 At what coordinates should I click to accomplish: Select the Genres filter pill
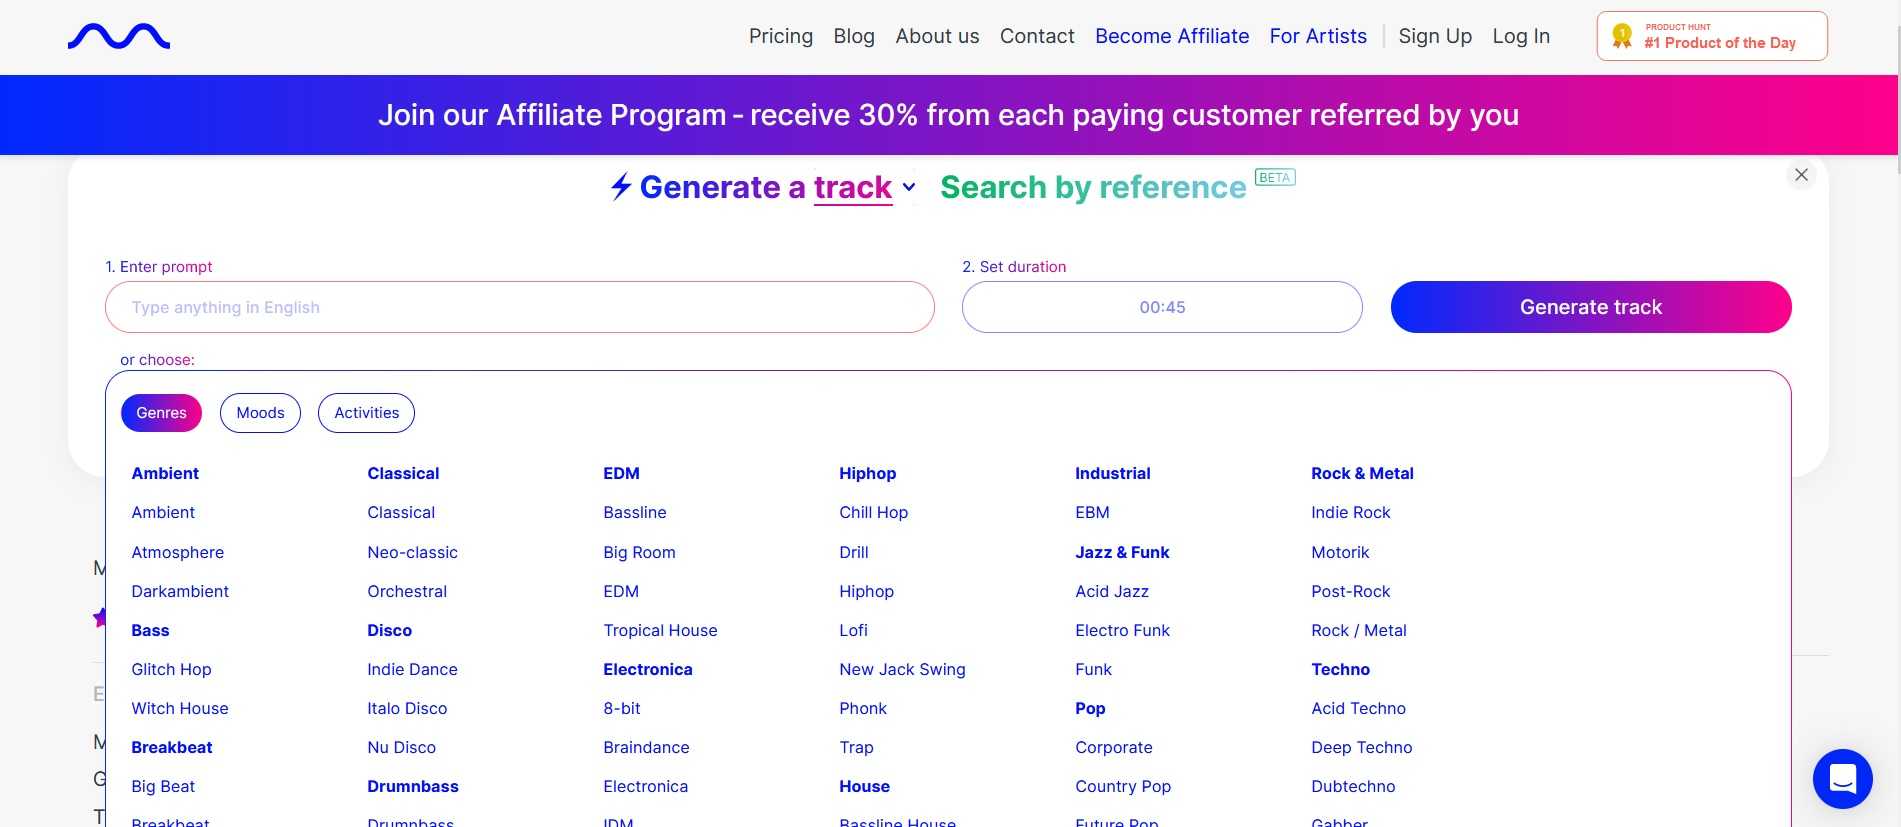point(161,413)
